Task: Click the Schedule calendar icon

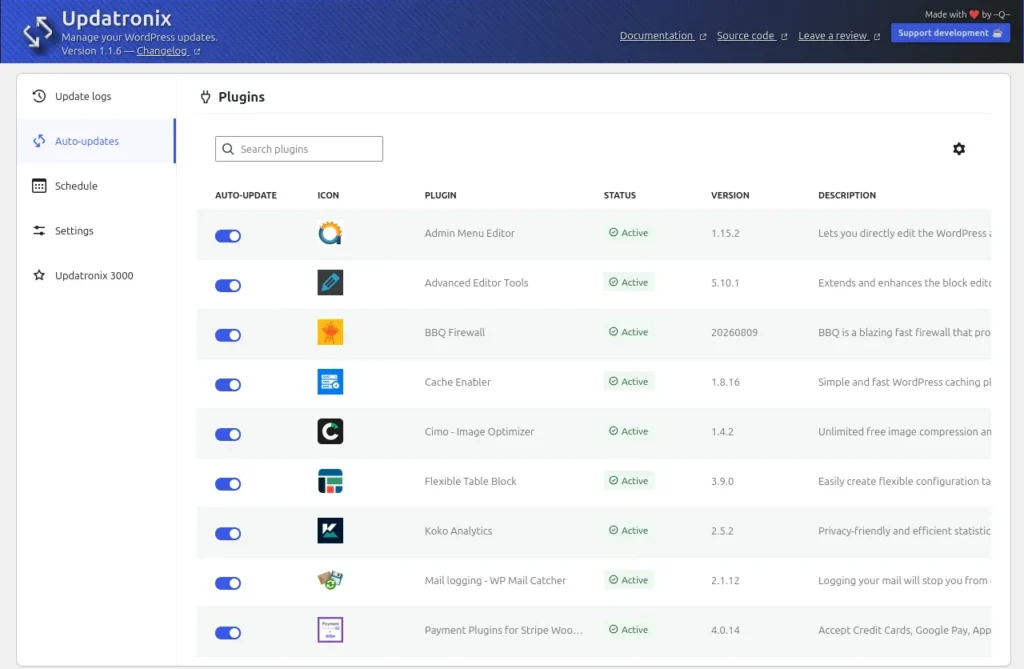Action: pos(39,186)
